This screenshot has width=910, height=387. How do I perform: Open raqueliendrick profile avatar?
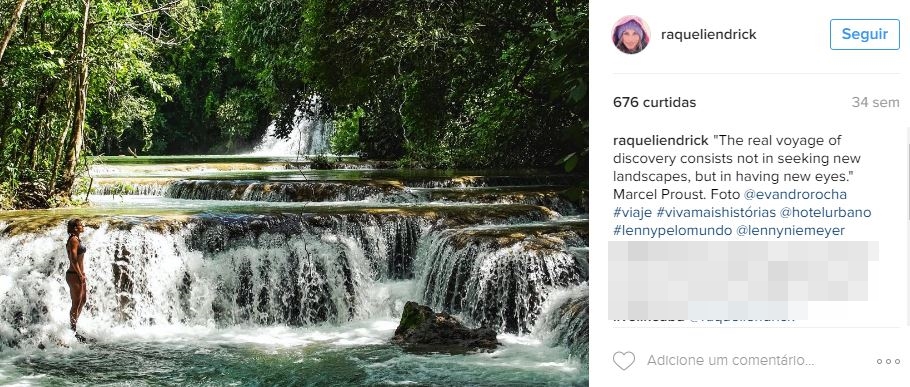pos(631,35)
